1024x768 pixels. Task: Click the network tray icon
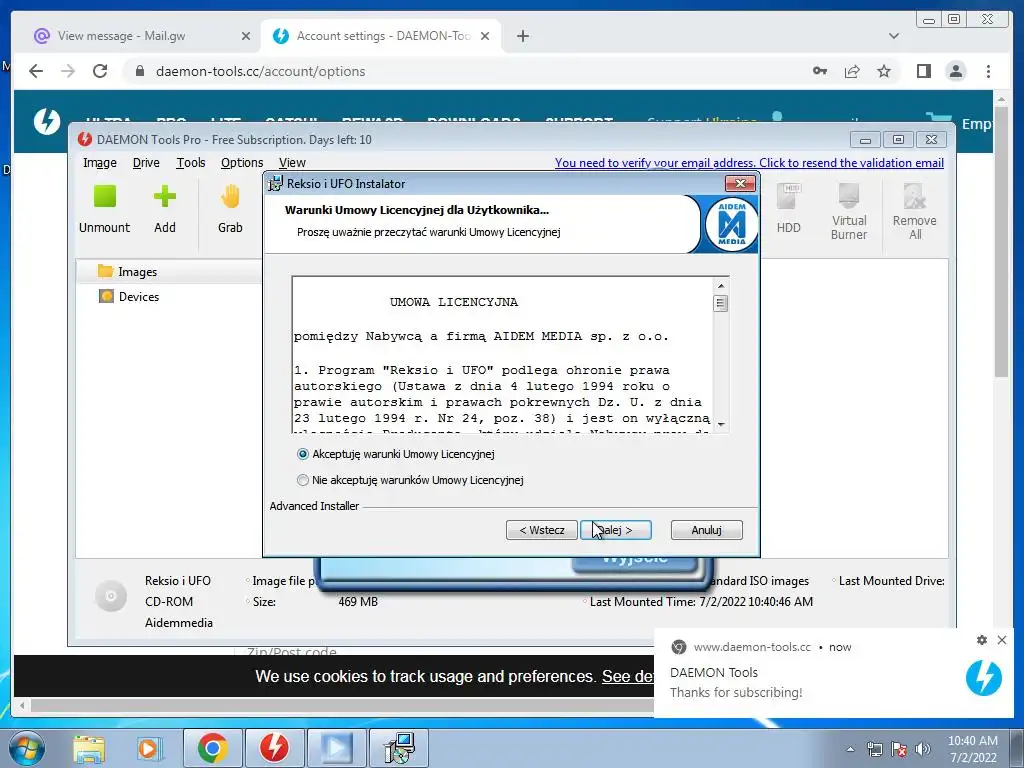coord(874,749)
